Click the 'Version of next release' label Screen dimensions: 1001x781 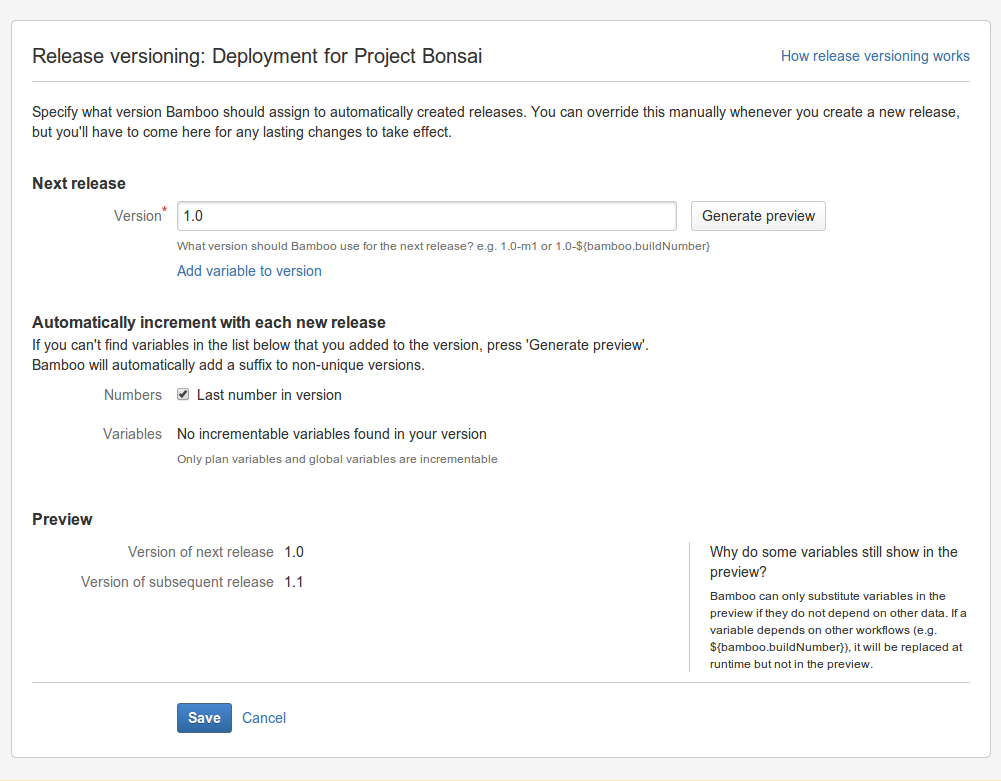[x=200, y=552]
